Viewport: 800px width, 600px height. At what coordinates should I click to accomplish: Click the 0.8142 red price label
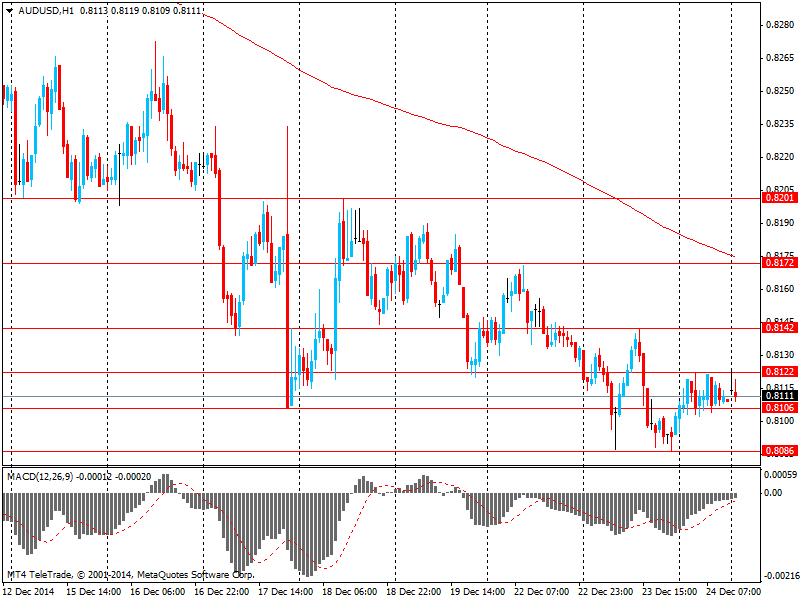[x=779, y=328]
